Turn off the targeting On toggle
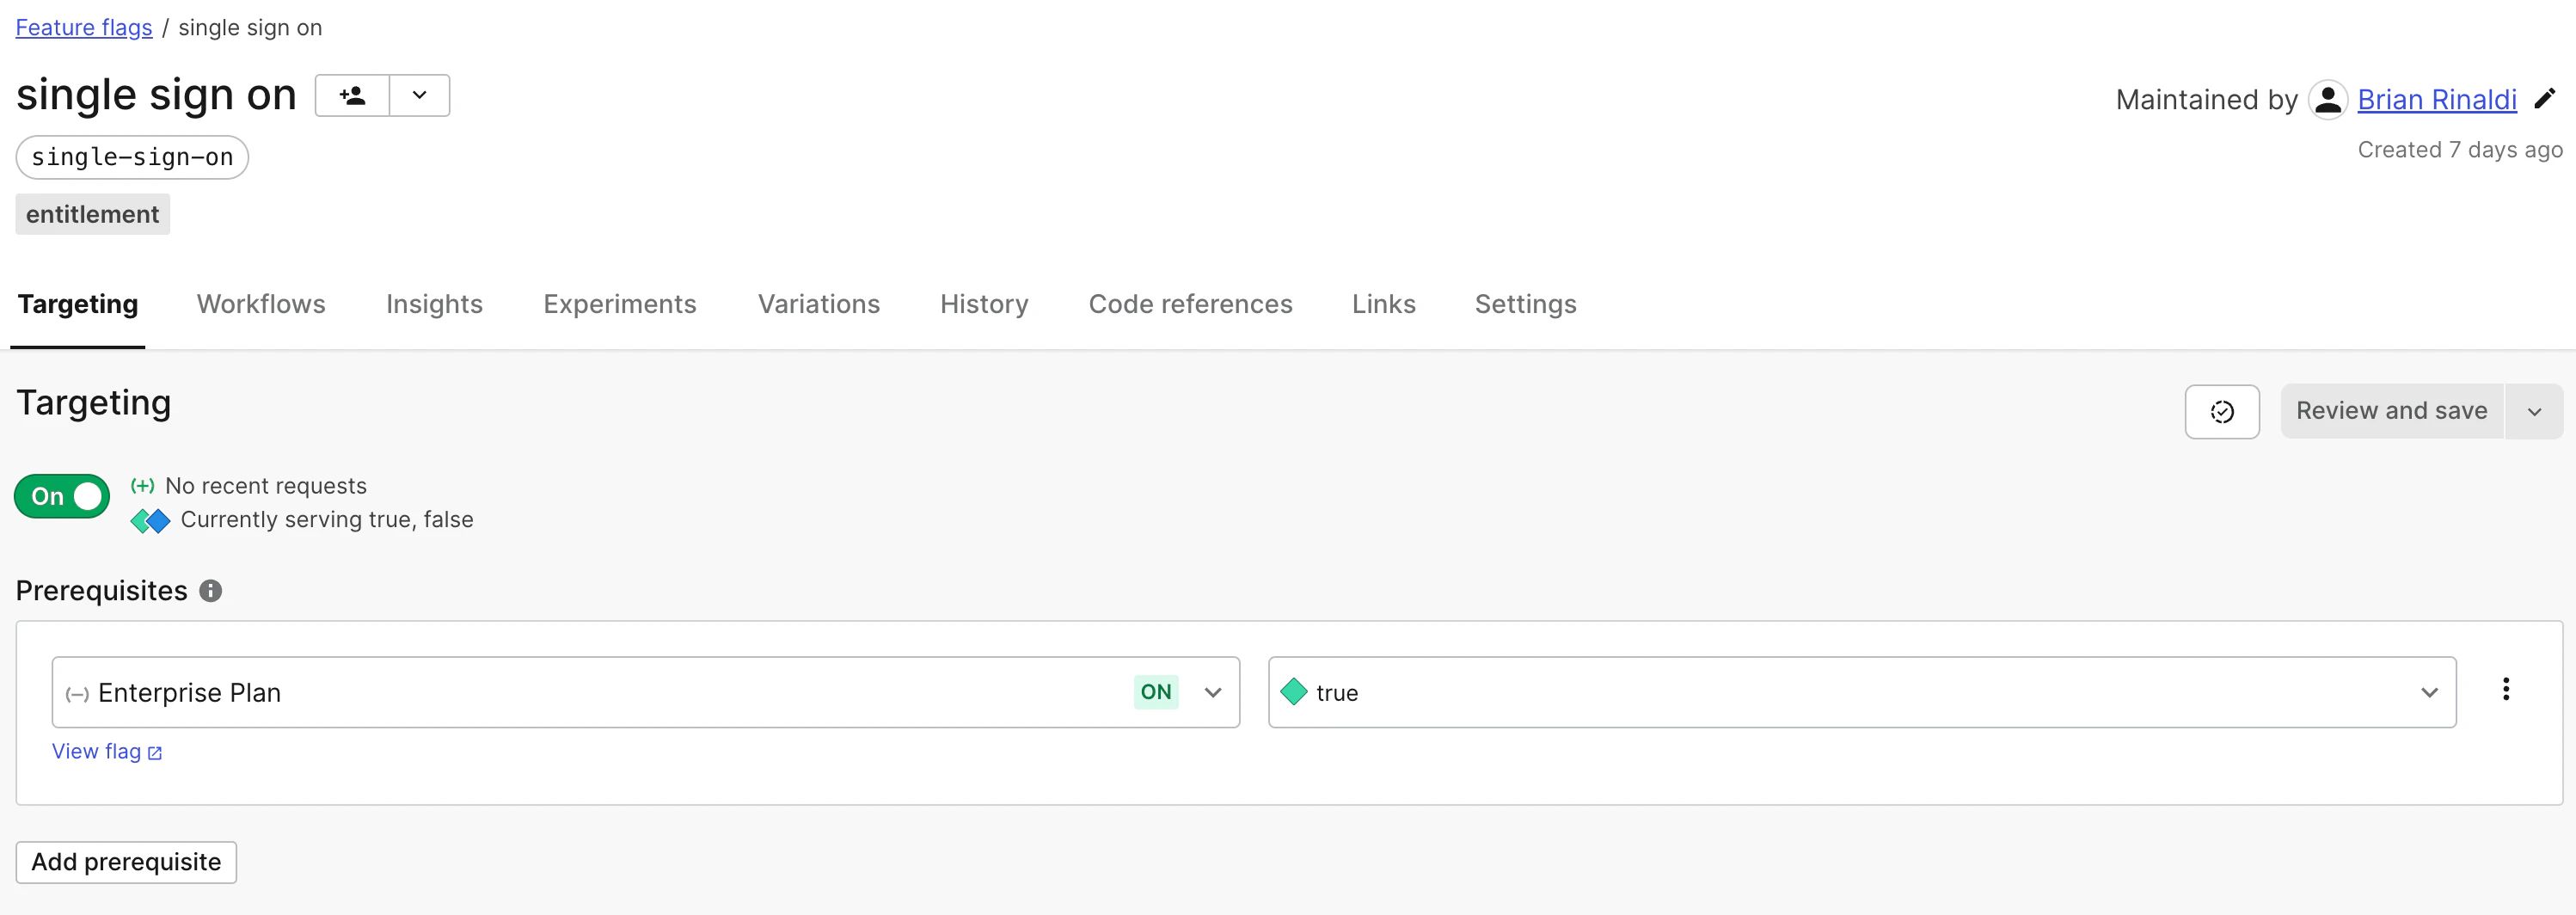 [x=60, y=495]
